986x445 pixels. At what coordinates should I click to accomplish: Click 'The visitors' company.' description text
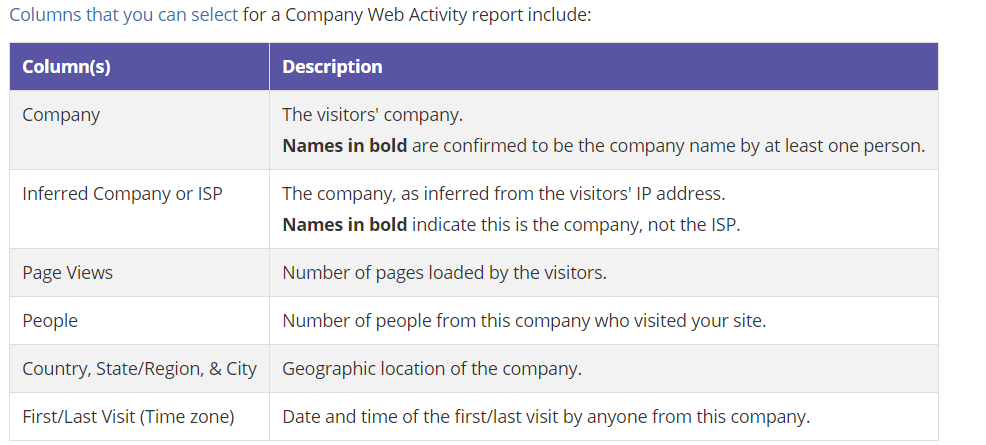pos(372,115)
